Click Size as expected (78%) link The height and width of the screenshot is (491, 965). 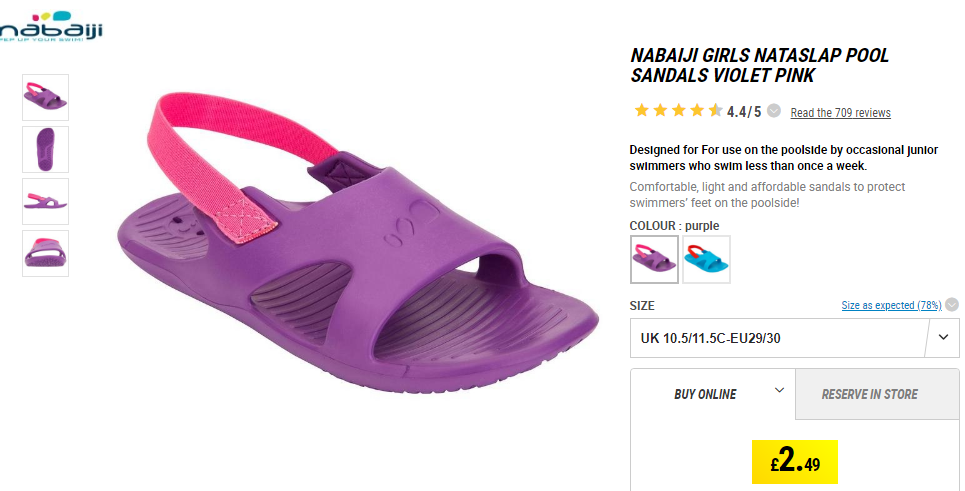[x=891, y=305]
